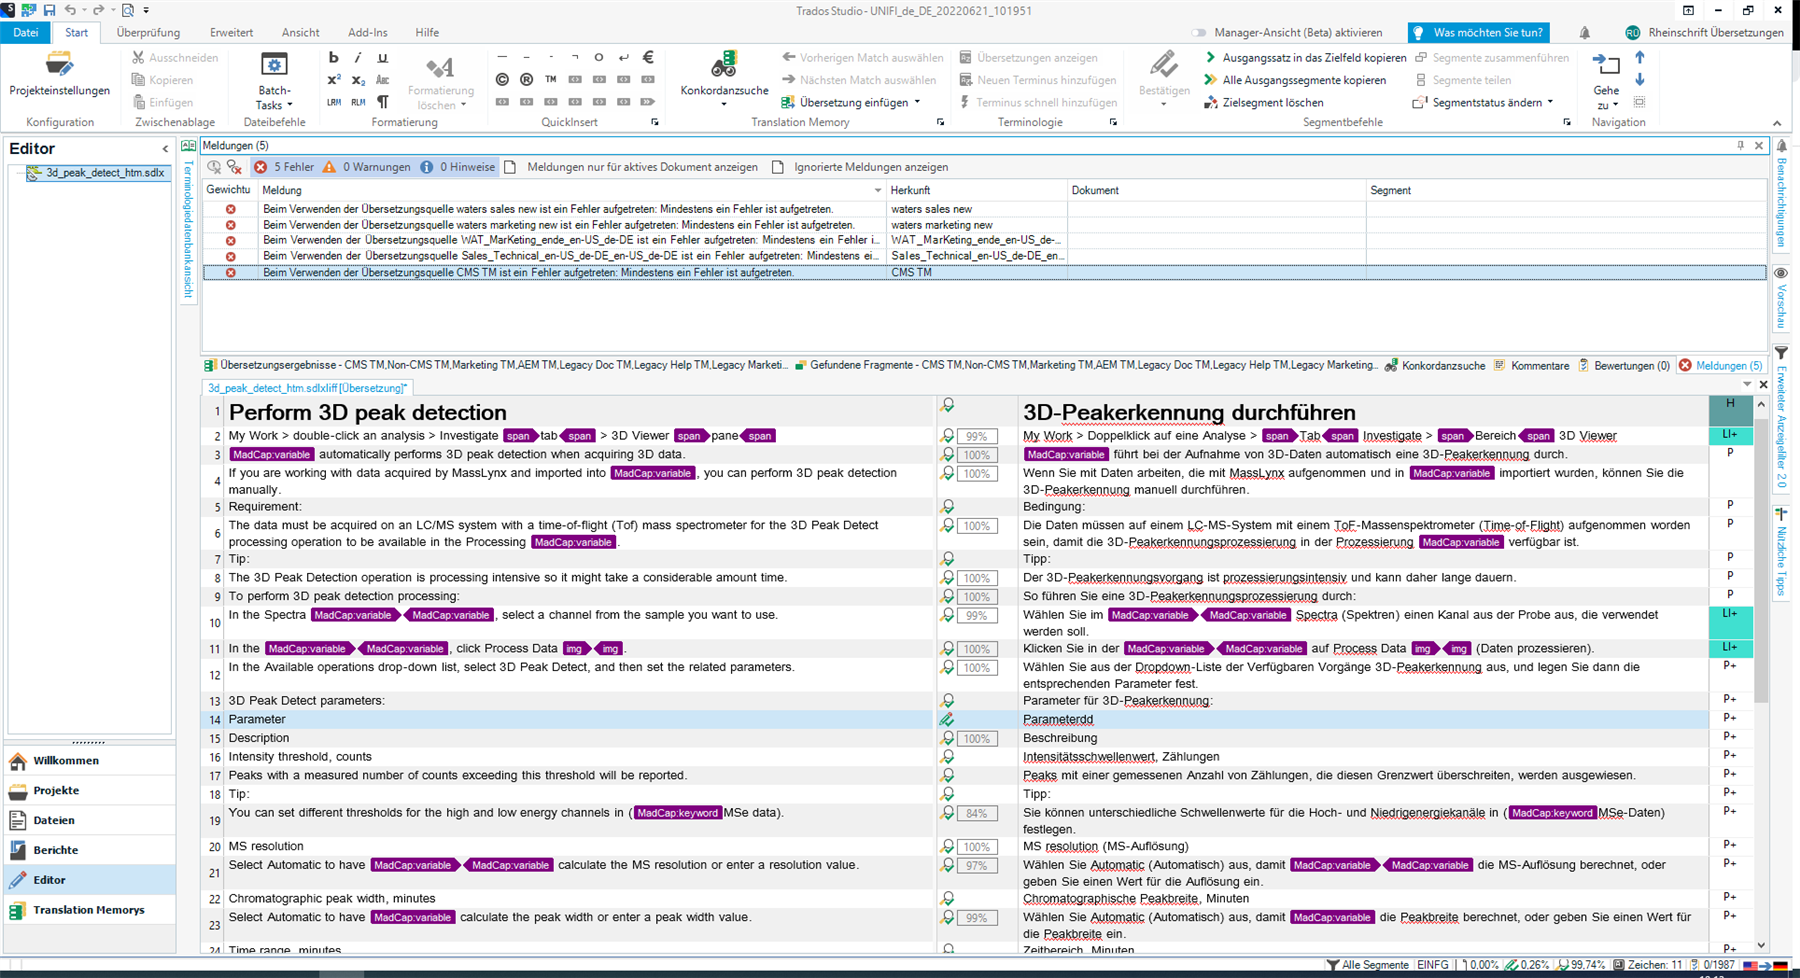
Task: Open the Bestätigen dropdown
Action: click(1164, 104)
